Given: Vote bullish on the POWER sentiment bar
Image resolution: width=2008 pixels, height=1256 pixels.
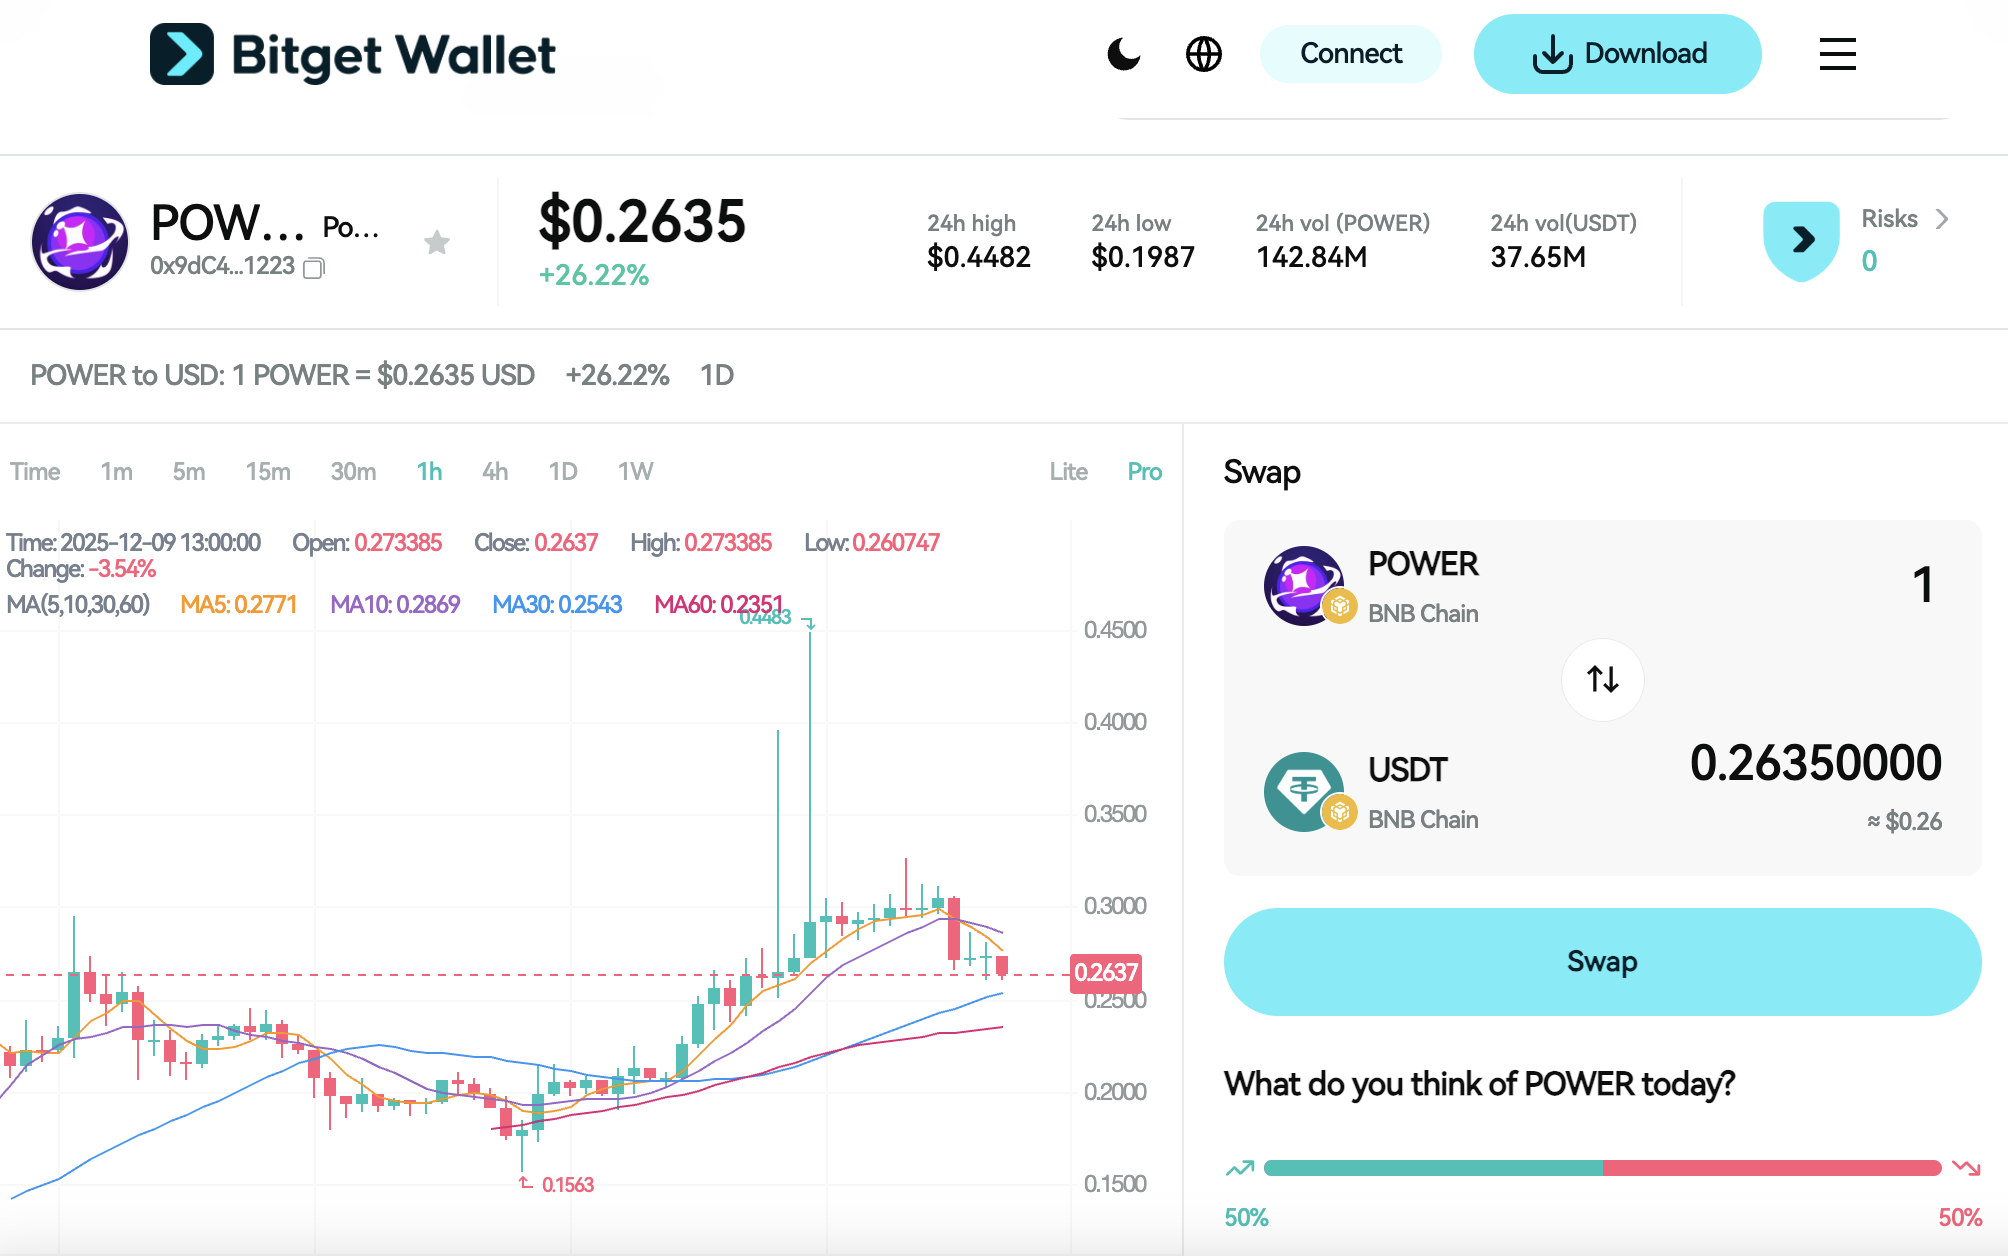Looking at the screenshot, I should tap(1243, 1167).
